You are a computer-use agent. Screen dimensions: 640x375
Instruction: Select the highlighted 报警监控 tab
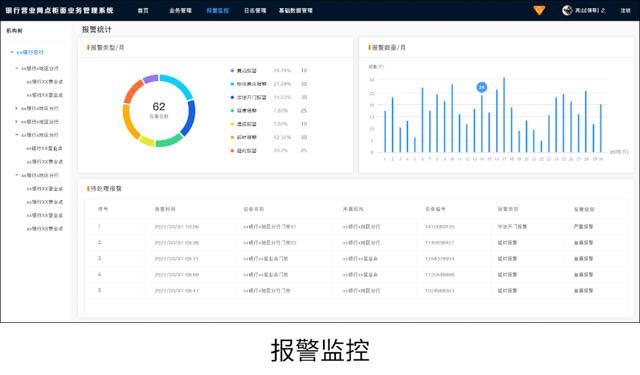pyautogui.click(x=218, y=11)
